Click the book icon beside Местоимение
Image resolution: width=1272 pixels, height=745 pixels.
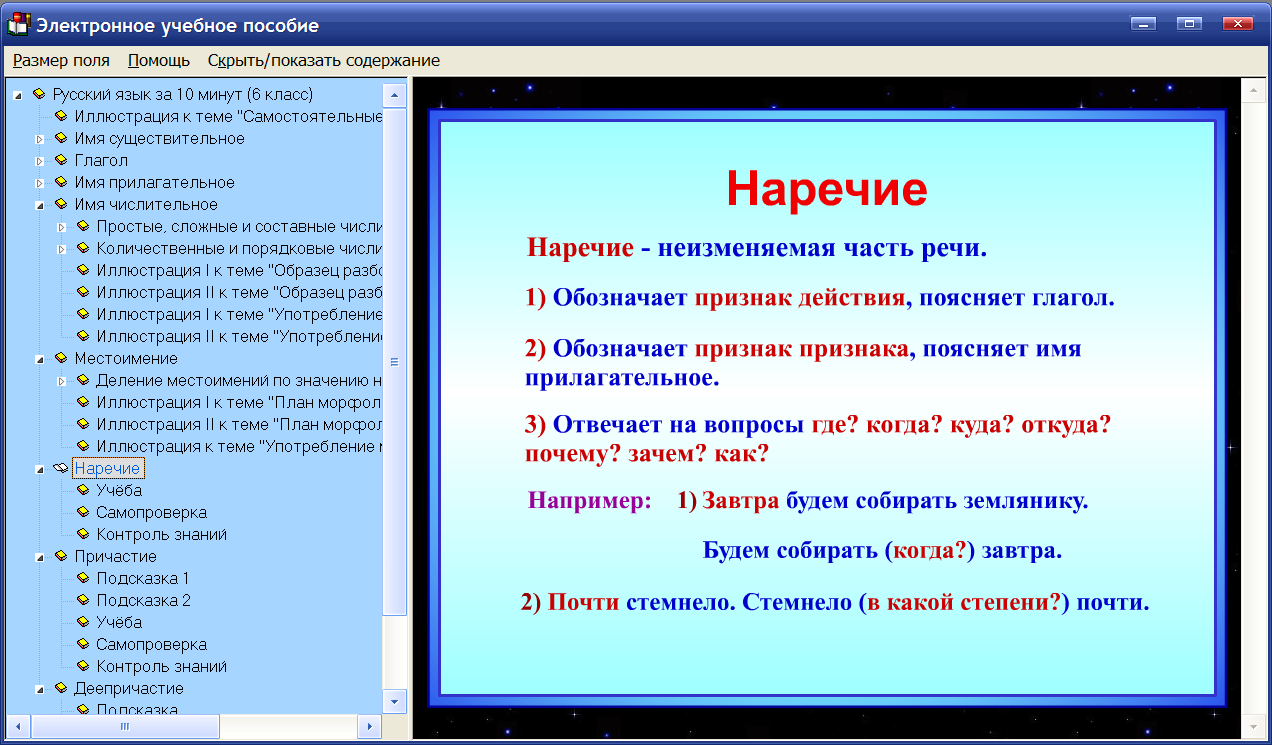(x=61, y=357)
